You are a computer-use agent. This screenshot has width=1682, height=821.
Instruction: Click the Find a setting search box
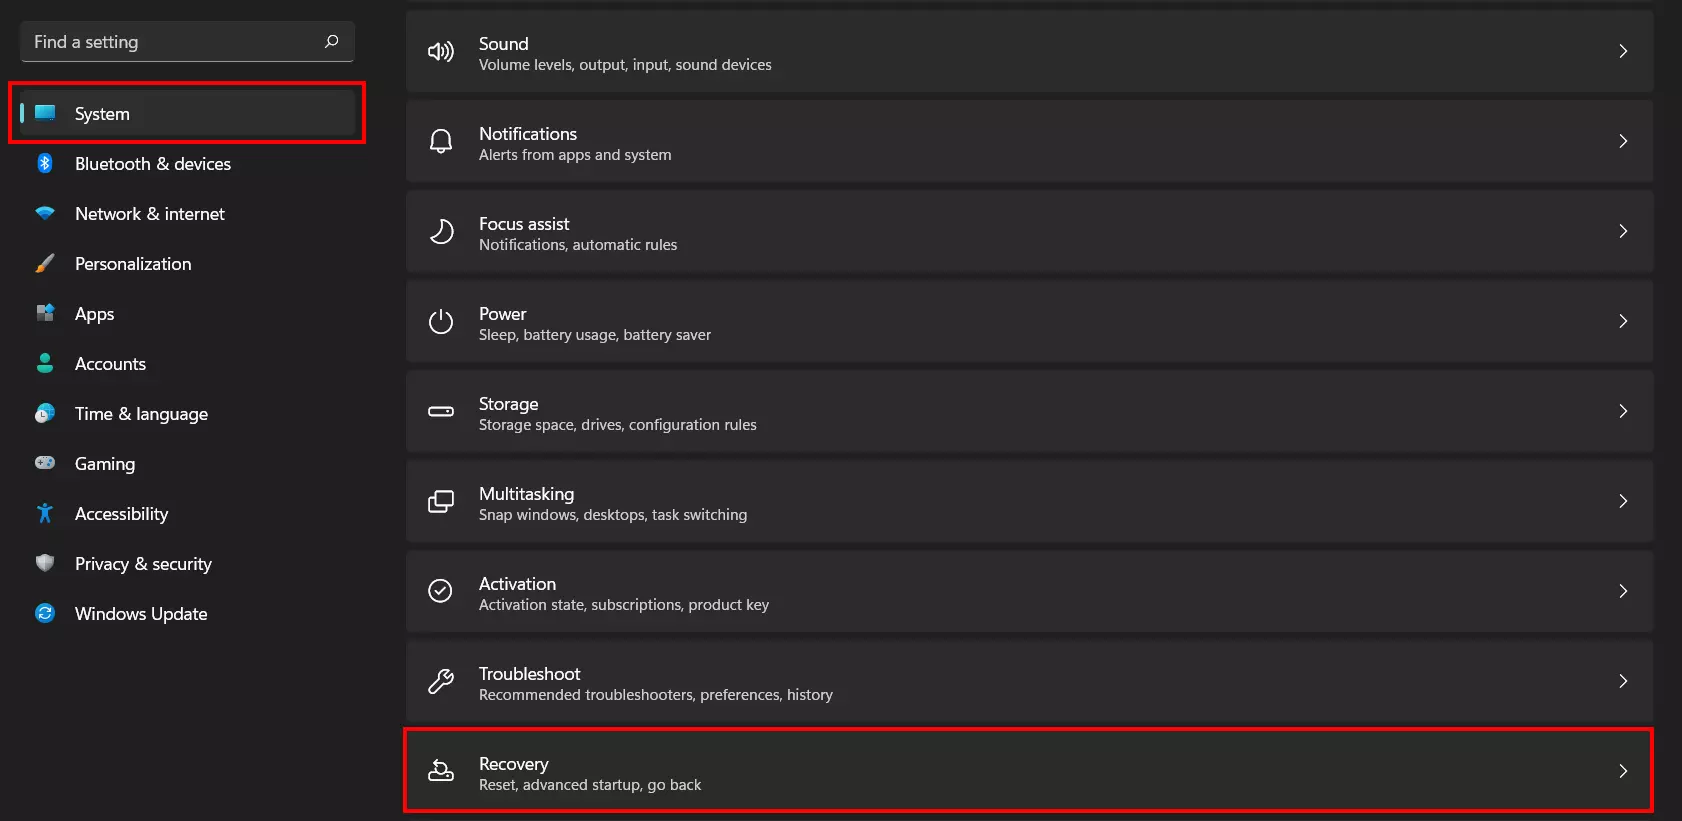(x=187, y=41)
